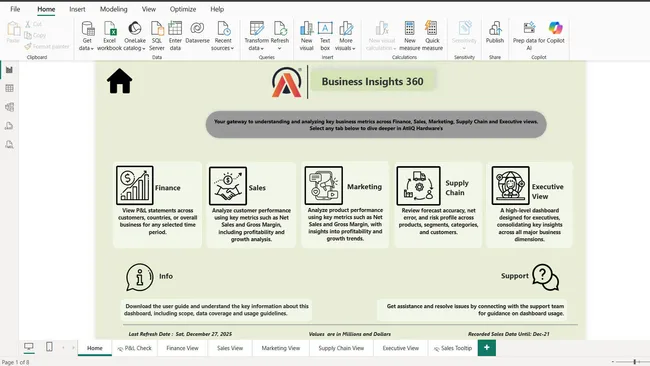Image resolution: width=650 pixels, height=366 pixels.
Task: Switch to Report view in sidebar
Action: tap(9, 70)
